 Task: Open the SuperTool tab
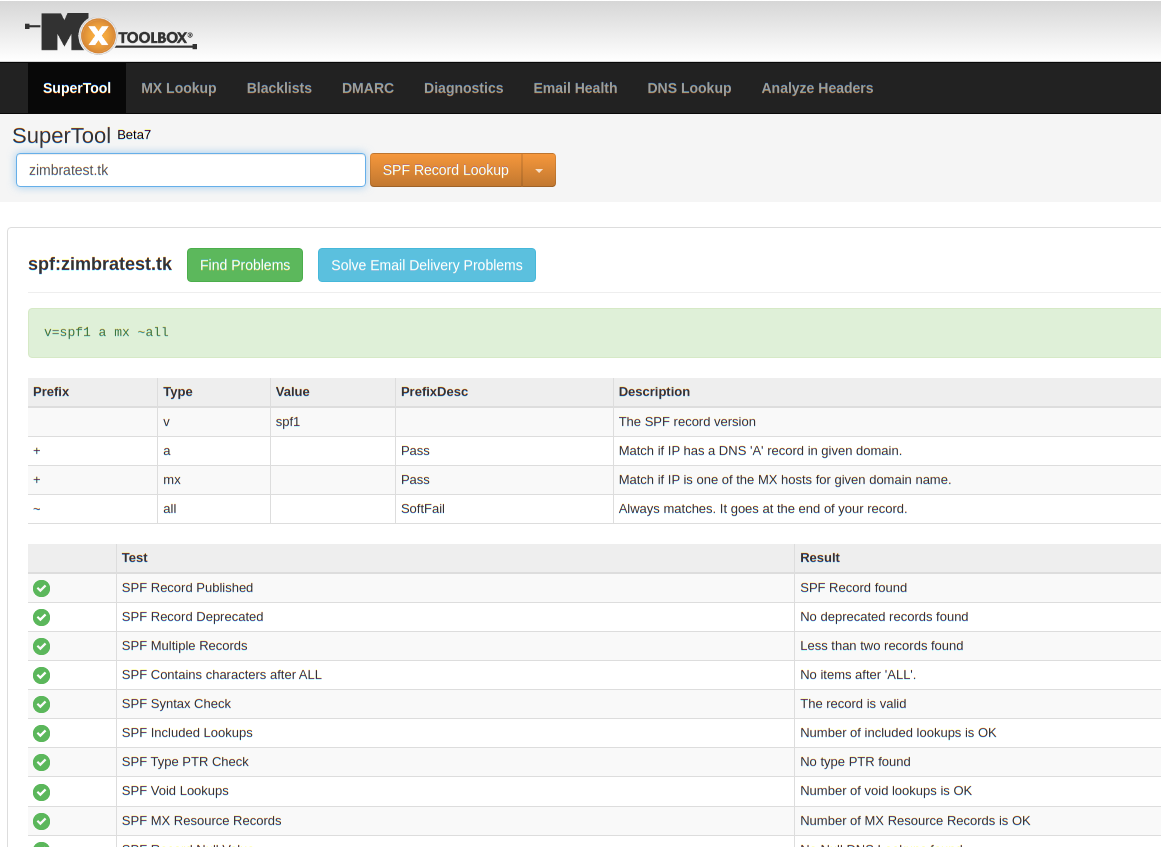(x=77, y=88)
